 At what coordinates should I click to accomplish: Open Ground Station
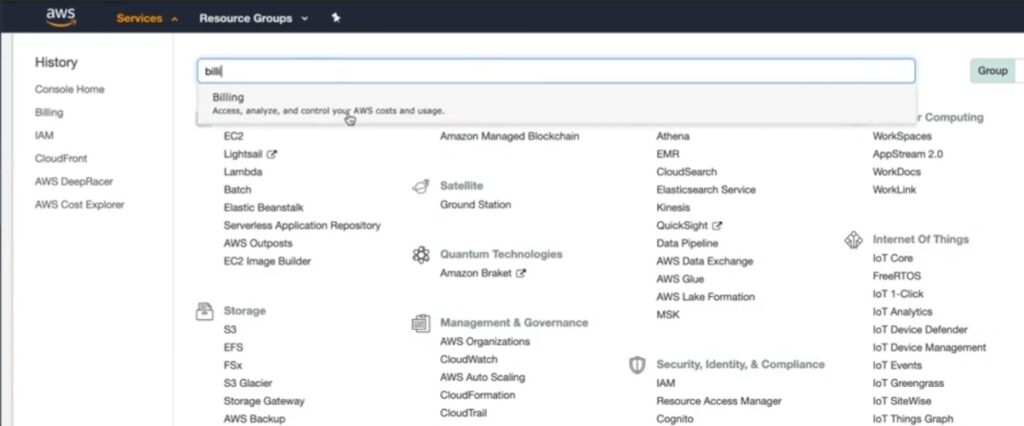475,205
